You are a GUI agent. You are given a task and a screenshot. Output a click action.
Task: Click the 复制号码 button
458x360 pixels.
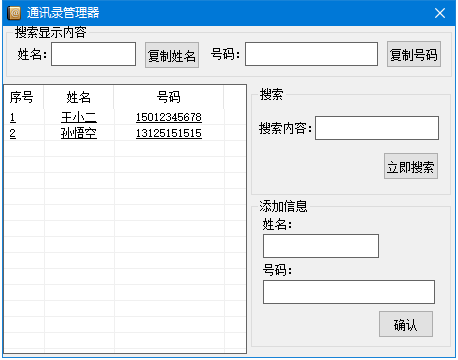pos(414,54)
